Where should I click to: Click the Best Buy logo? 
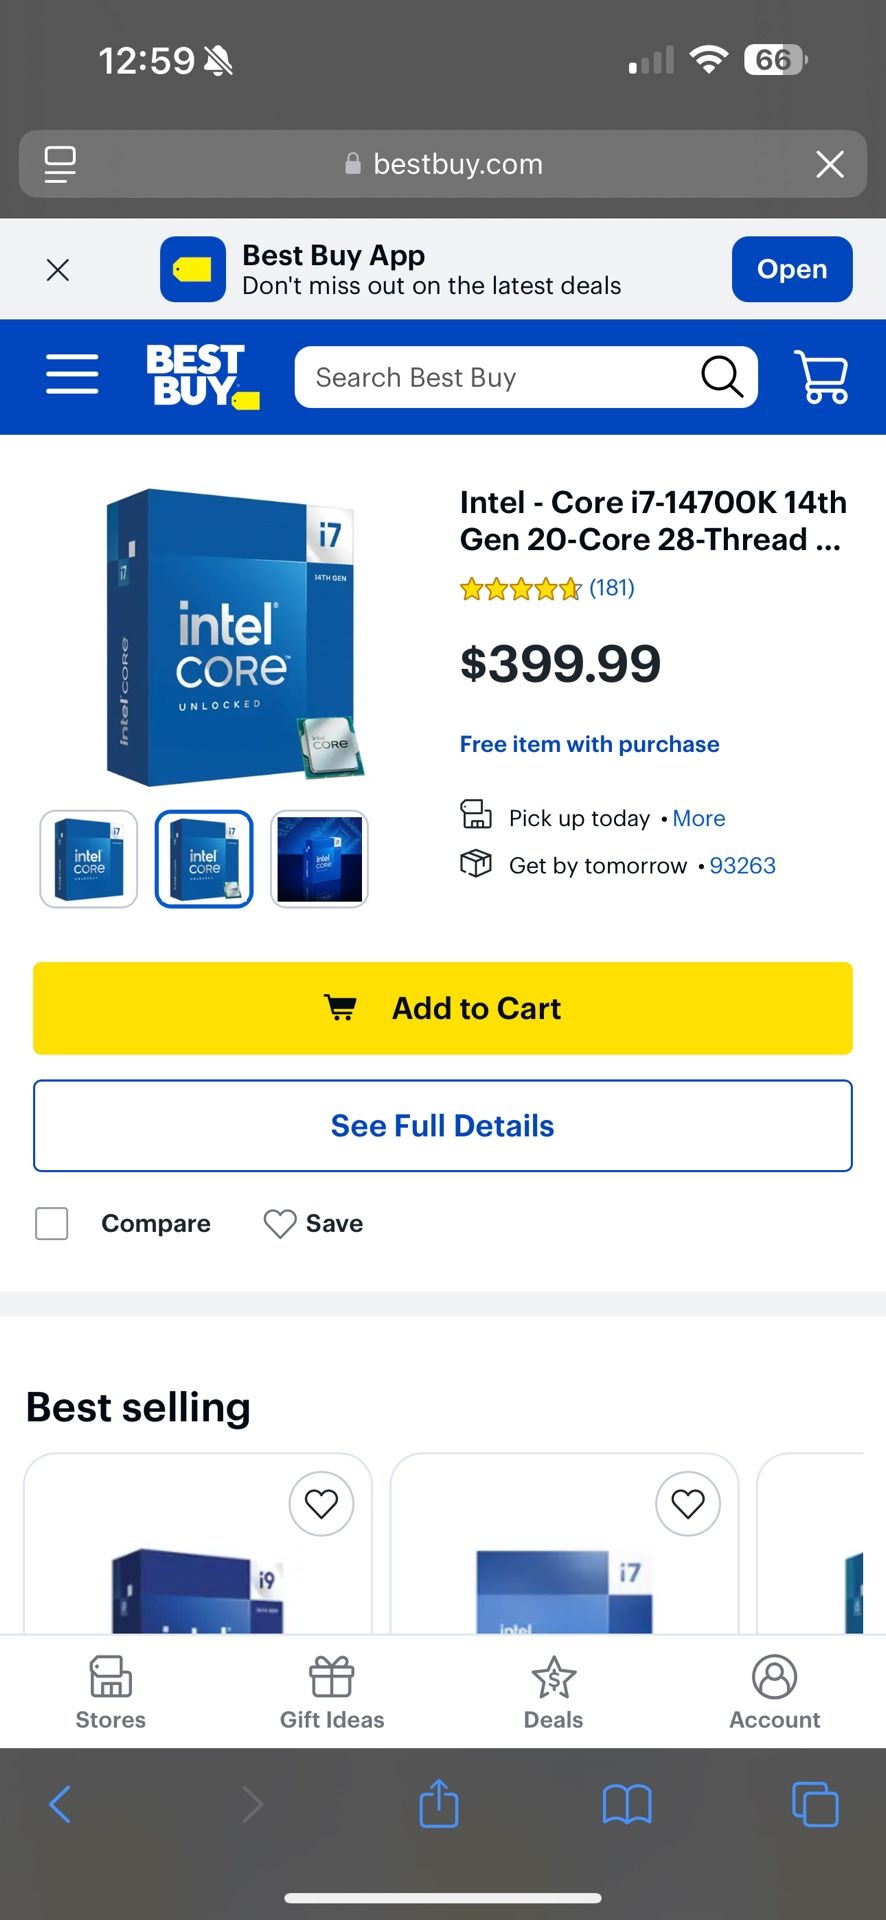(x=200, y=377)
